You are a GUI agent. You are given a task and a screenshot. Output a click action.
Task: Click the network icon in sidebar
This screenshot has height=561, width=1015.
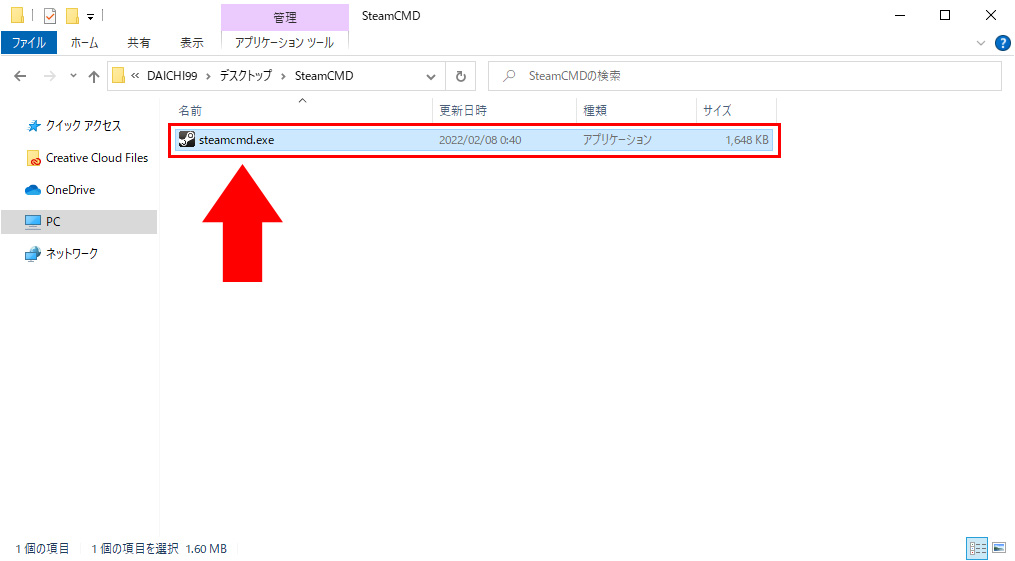click(33, 254)
